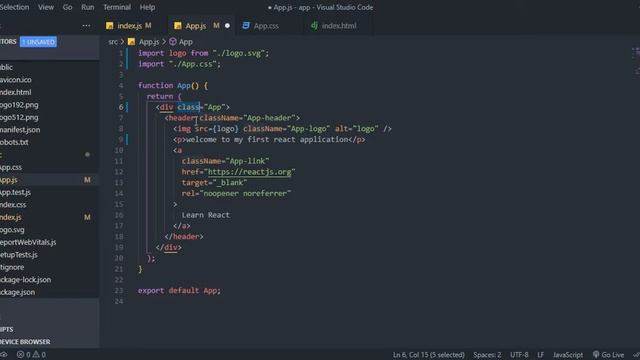Change the LF end of line sequence
This screenshot has width=640, height=360.
(540, 355)
